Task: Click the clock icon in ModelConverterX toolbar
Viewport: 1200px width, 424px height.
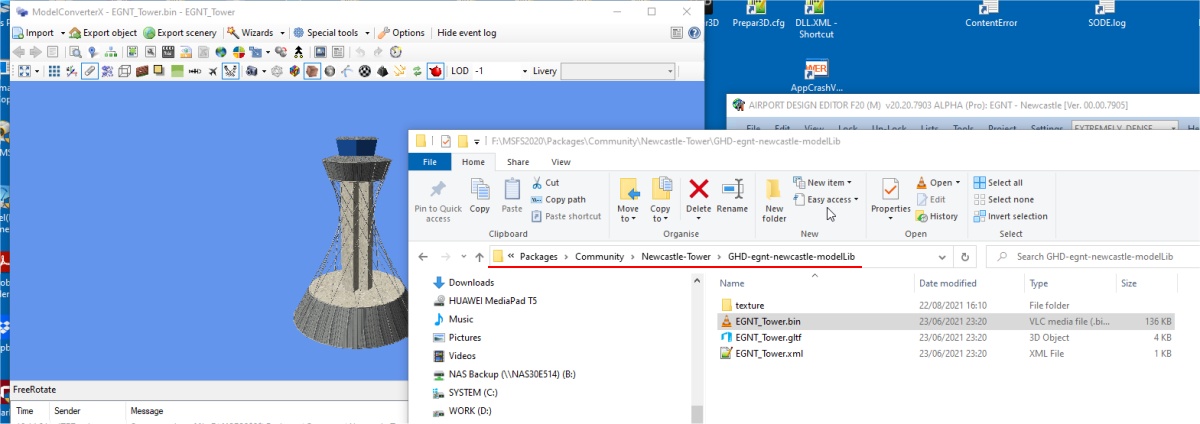Action: [x=396, y=52]
